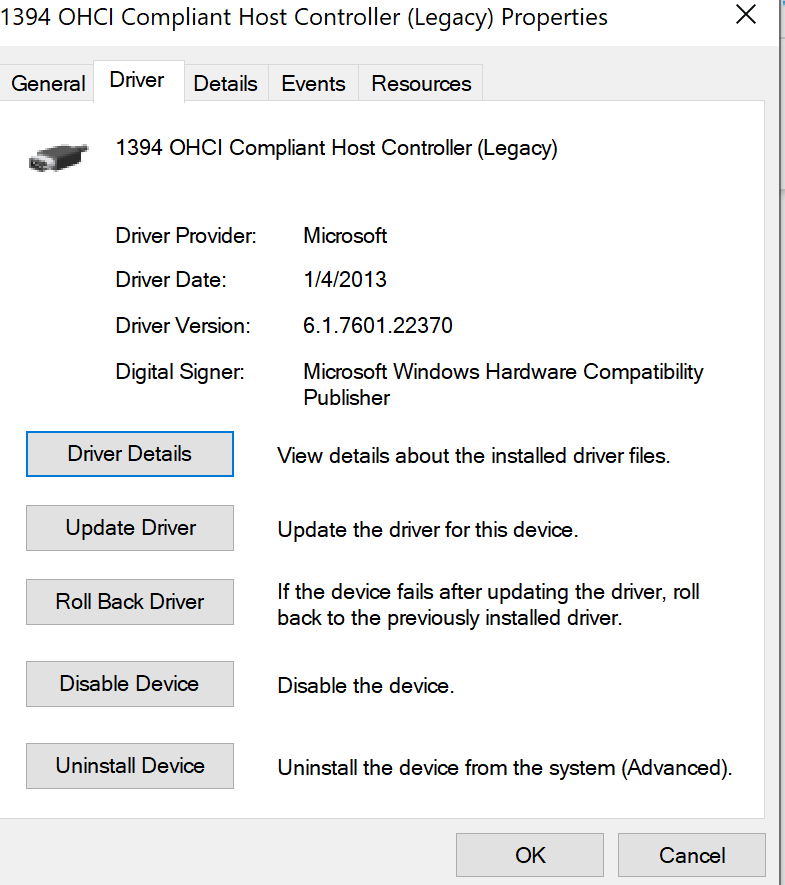Select the Driver tab
The width and height of the screenshot is (785, 885).
137,80
